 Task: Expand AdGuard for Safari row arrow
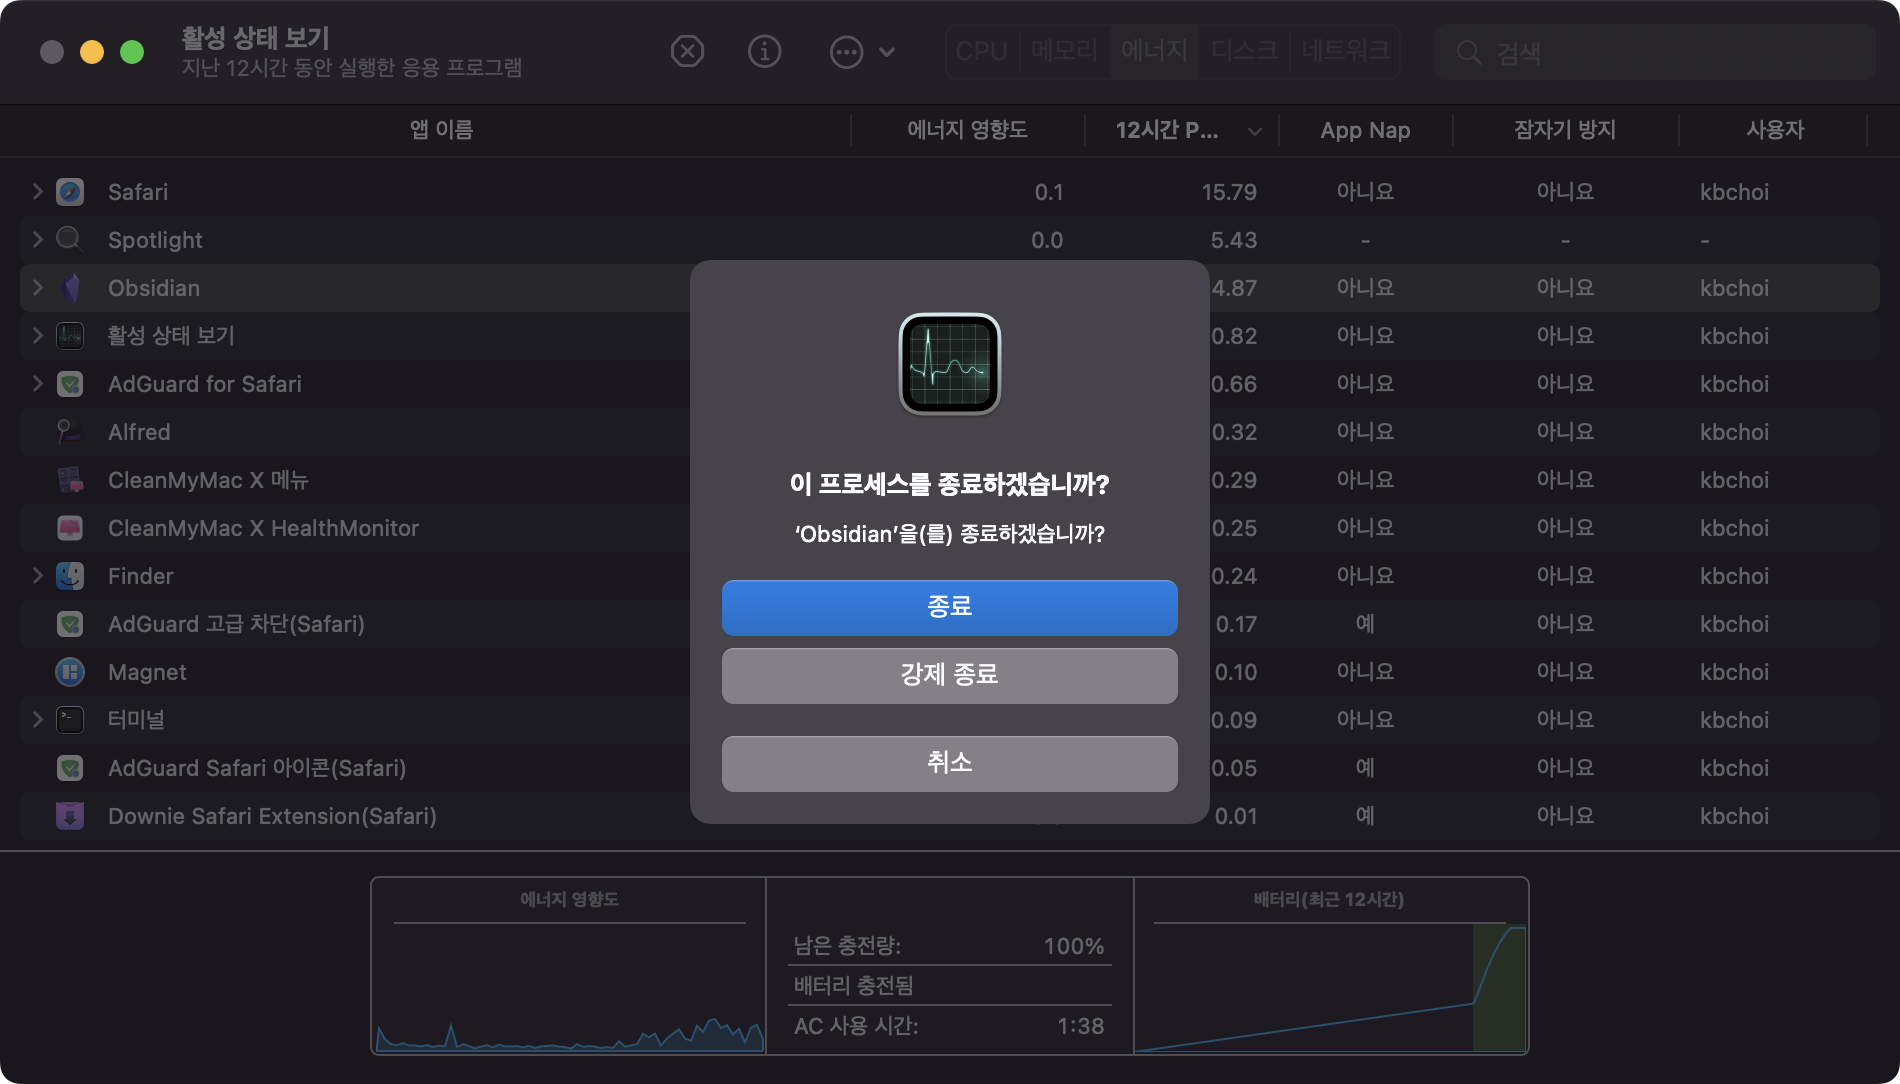tap(38, 383)
